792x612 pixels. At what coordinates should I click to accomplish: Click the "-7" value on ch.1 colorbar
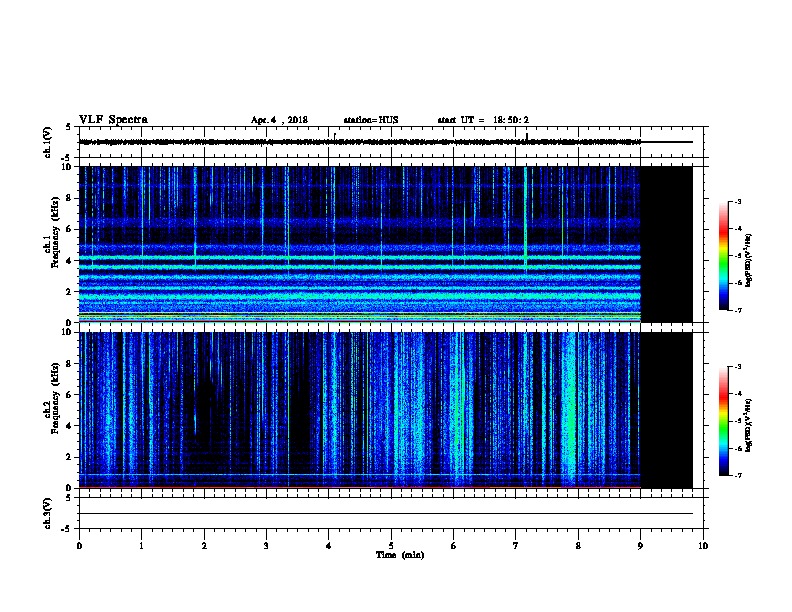tap(738, 310)
